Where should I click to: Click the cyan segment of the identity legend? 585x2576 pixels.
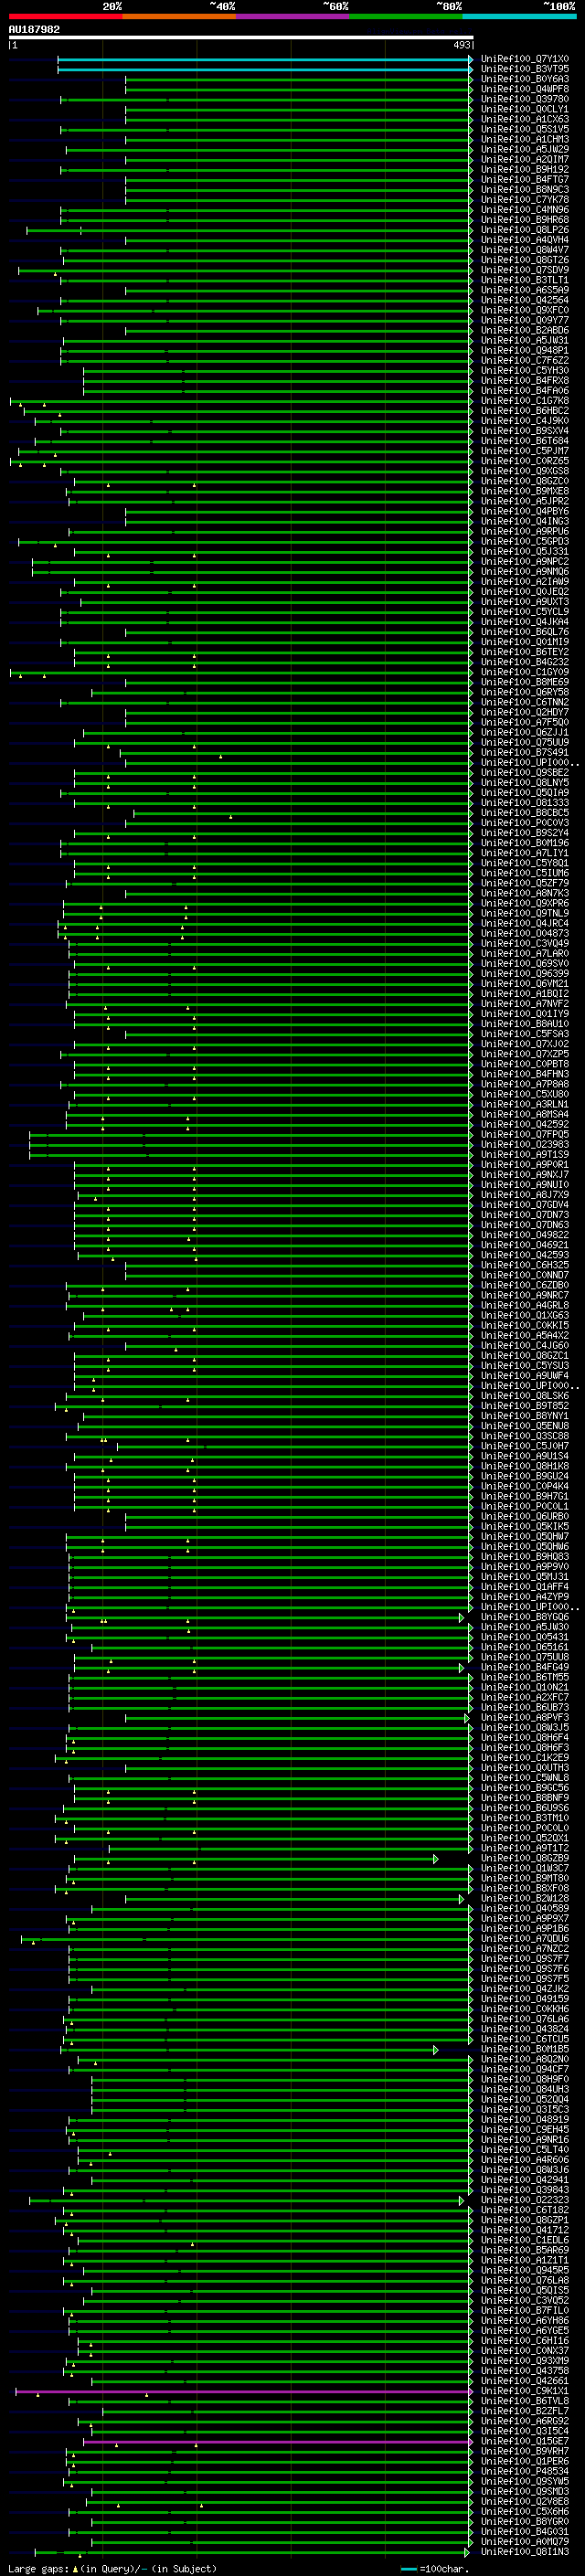pyautogui.click(x=519, y=17)
